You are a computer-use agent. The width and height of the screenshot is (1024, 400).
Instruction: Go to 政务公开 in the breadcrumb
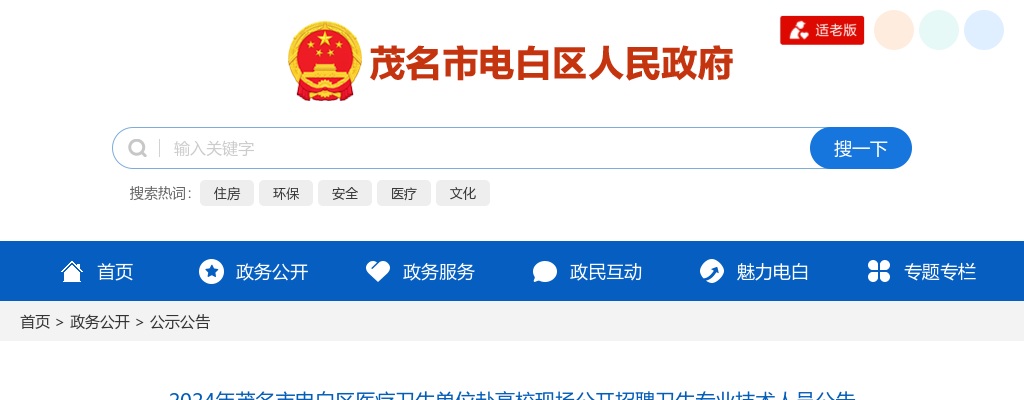tap(100, 322)
